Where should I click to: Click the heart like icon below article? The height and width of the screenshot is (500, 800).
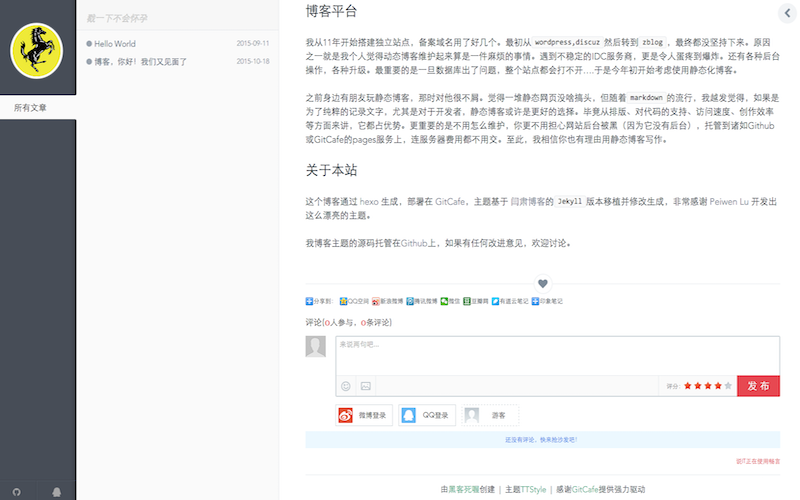pos(543,283)
